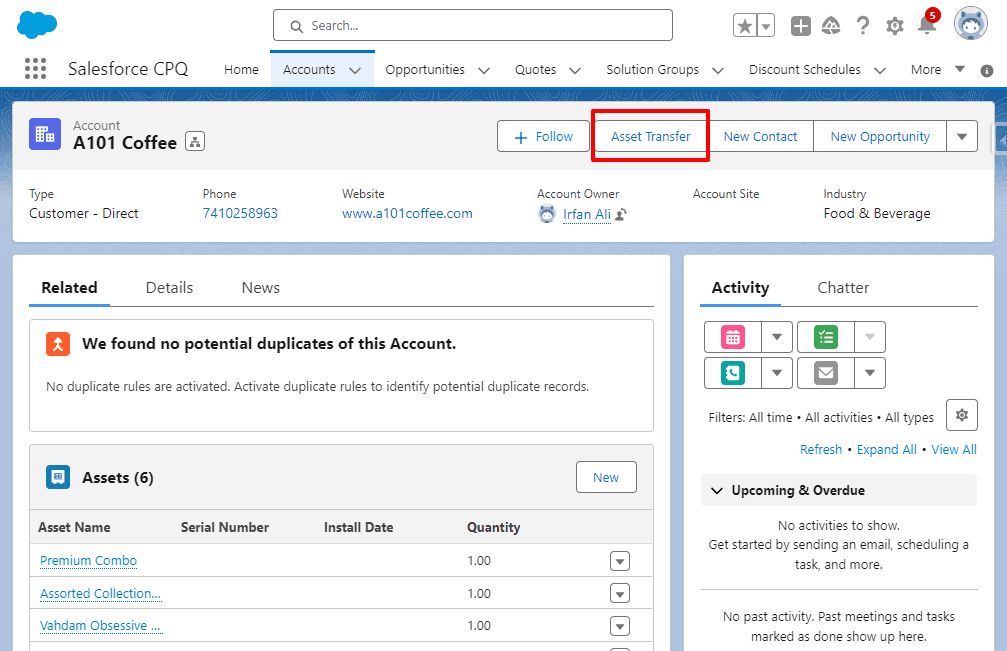The image size is (1007, 651).
Task: Open the Help question mark icon
Action: [x=863, y=26]
